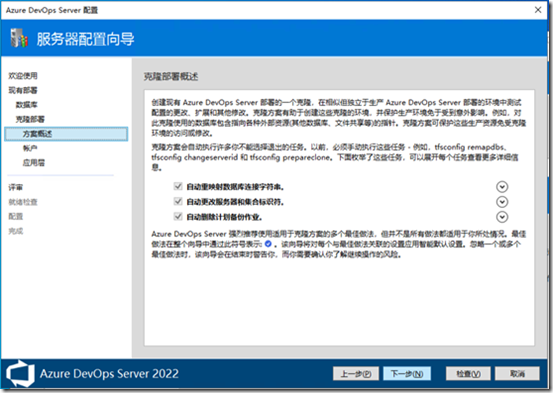Open the 完成 step in sidebar
The width and height of the screenshot is (553, 393).
16,231
